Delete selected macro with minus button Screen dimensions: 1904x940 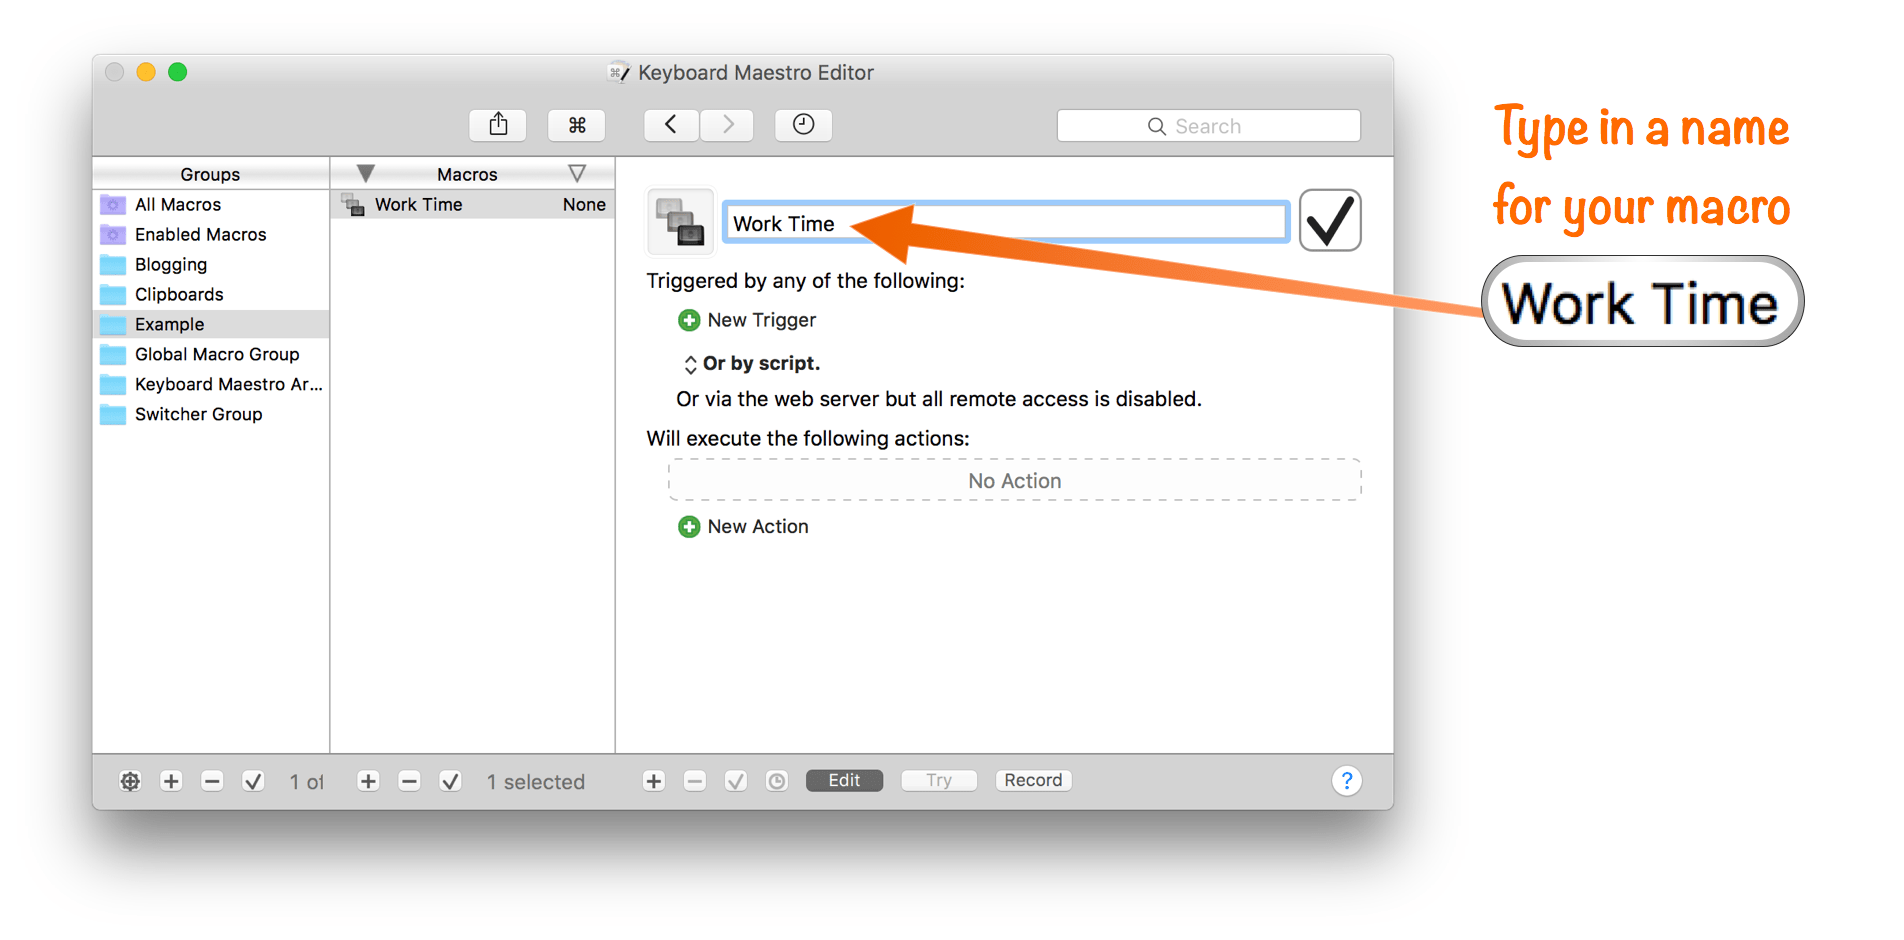coord(409,781)
